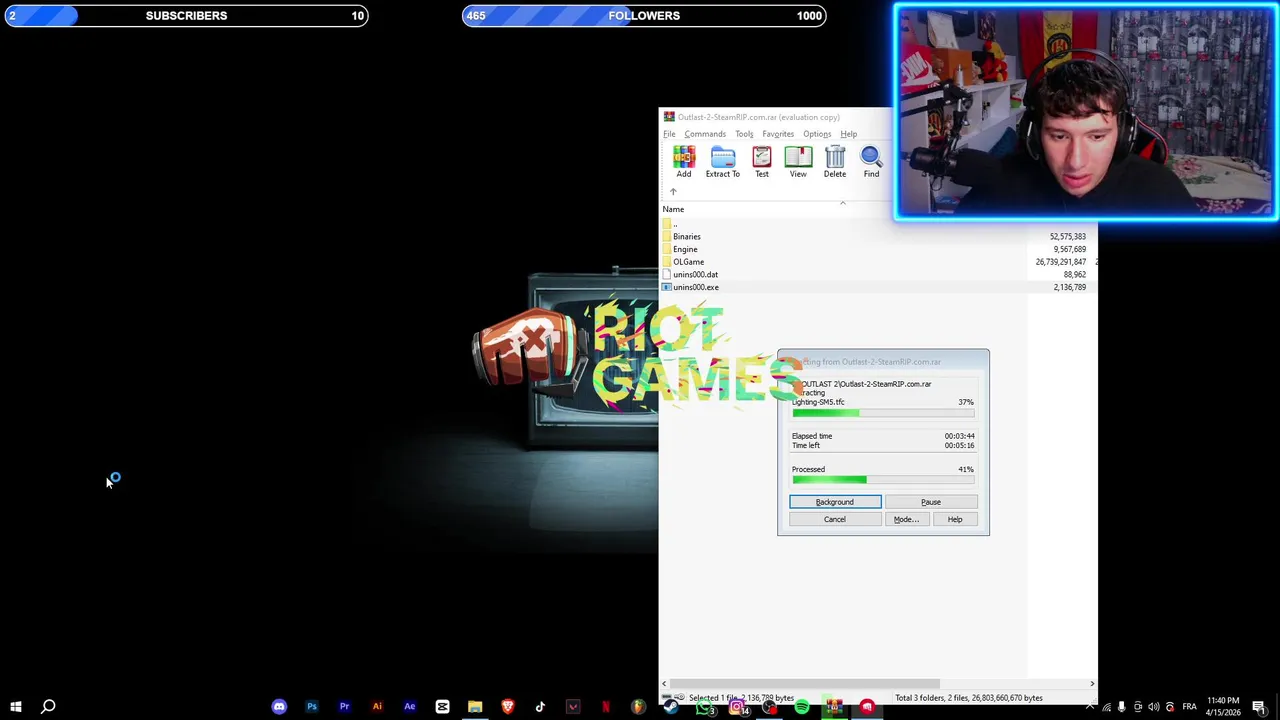Launch Premiere Pro from the taskbar
The width and height of the screenshot is (1280, 720).
344,707
